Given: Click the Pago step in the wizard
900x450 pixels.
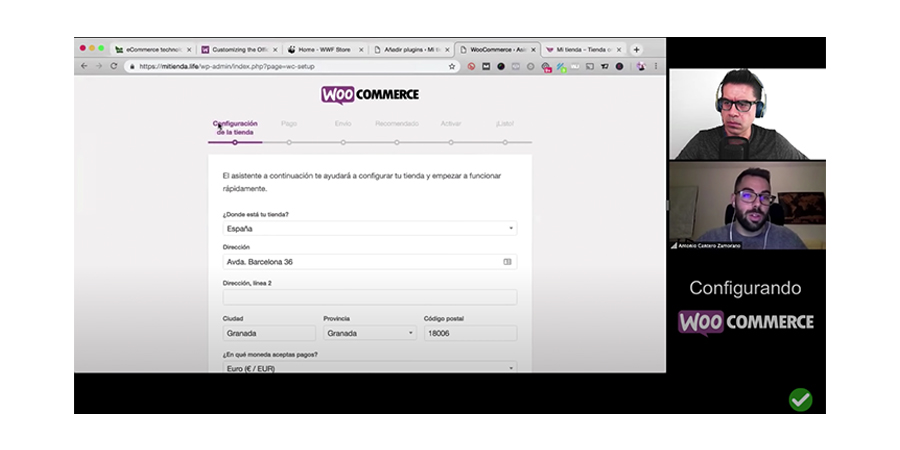Looking at the screenshot, I should 289,123.
